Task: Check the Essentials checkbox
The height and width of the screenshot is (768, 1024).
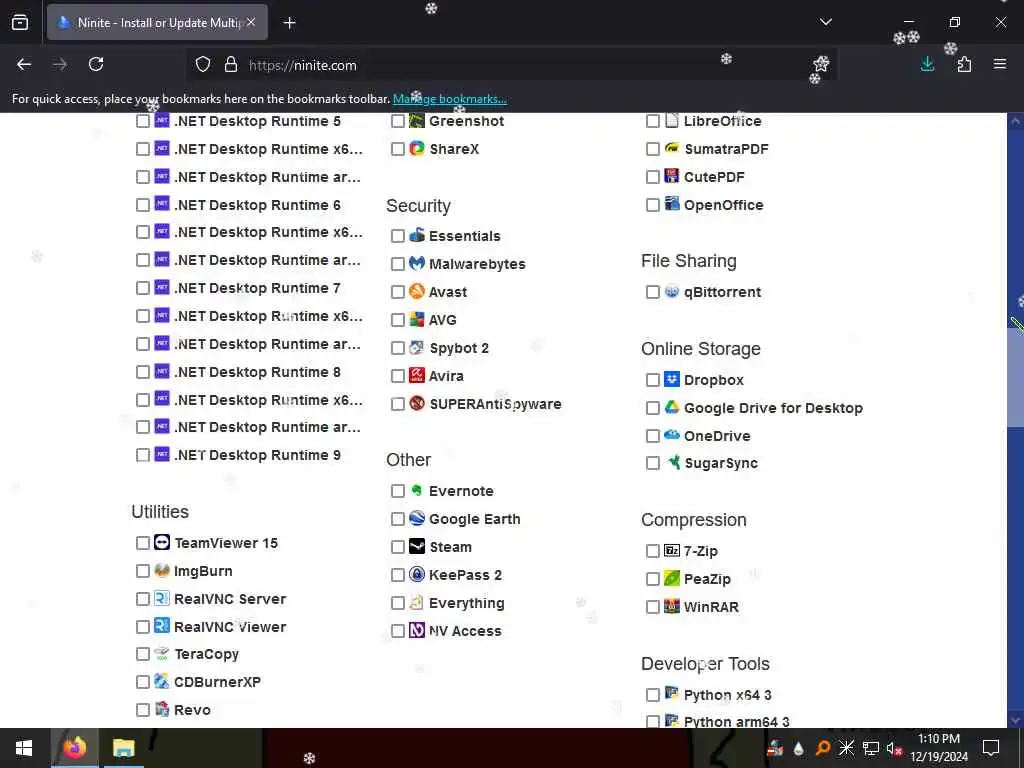Action: pyautogui.click(x=398, y=236)
